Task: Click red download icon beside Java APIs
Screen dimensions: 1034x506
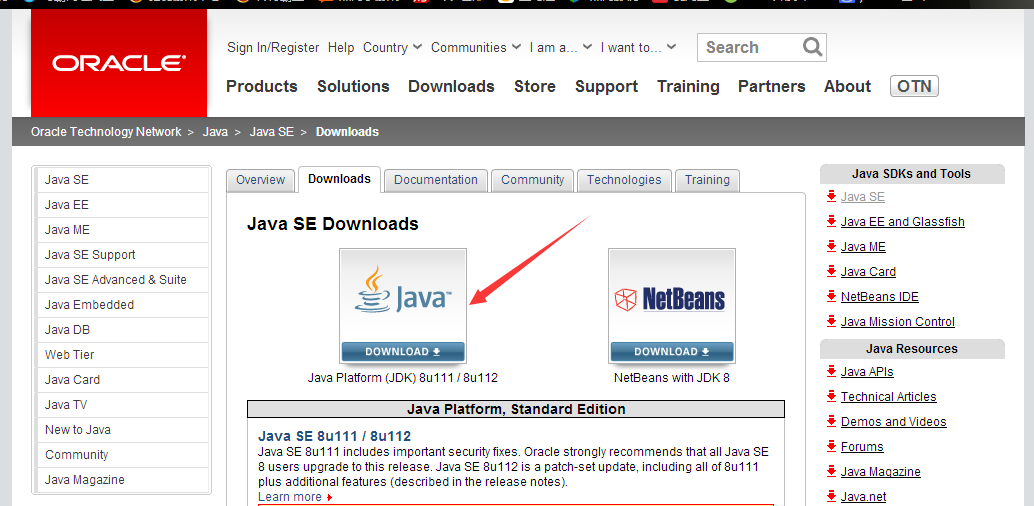Action: pos(831,371)
